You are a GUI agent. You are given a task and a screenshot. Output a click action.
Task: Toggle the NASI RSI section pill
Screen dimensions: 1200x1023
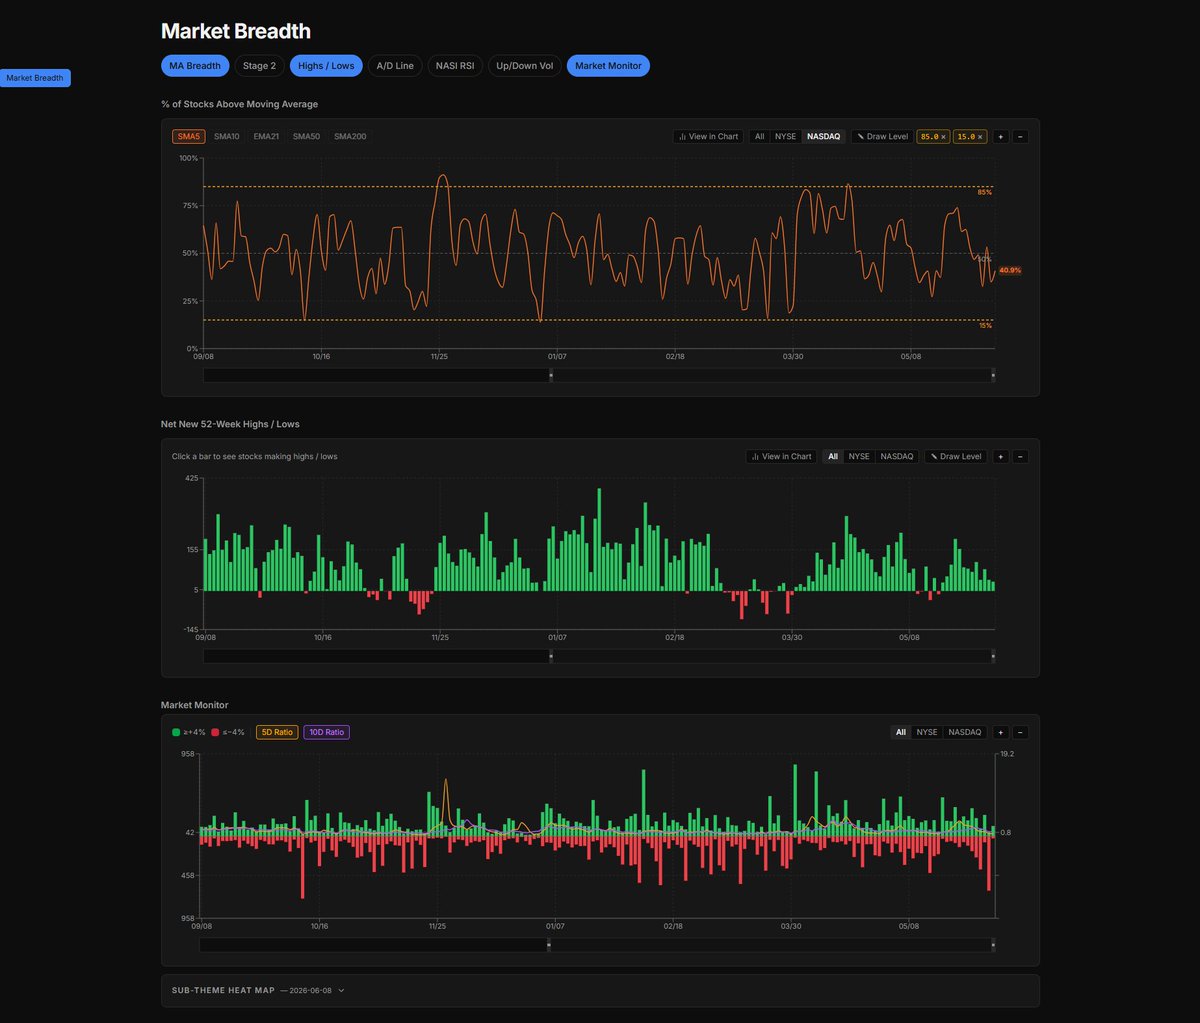pyautogui.click(x=455, y=66)
